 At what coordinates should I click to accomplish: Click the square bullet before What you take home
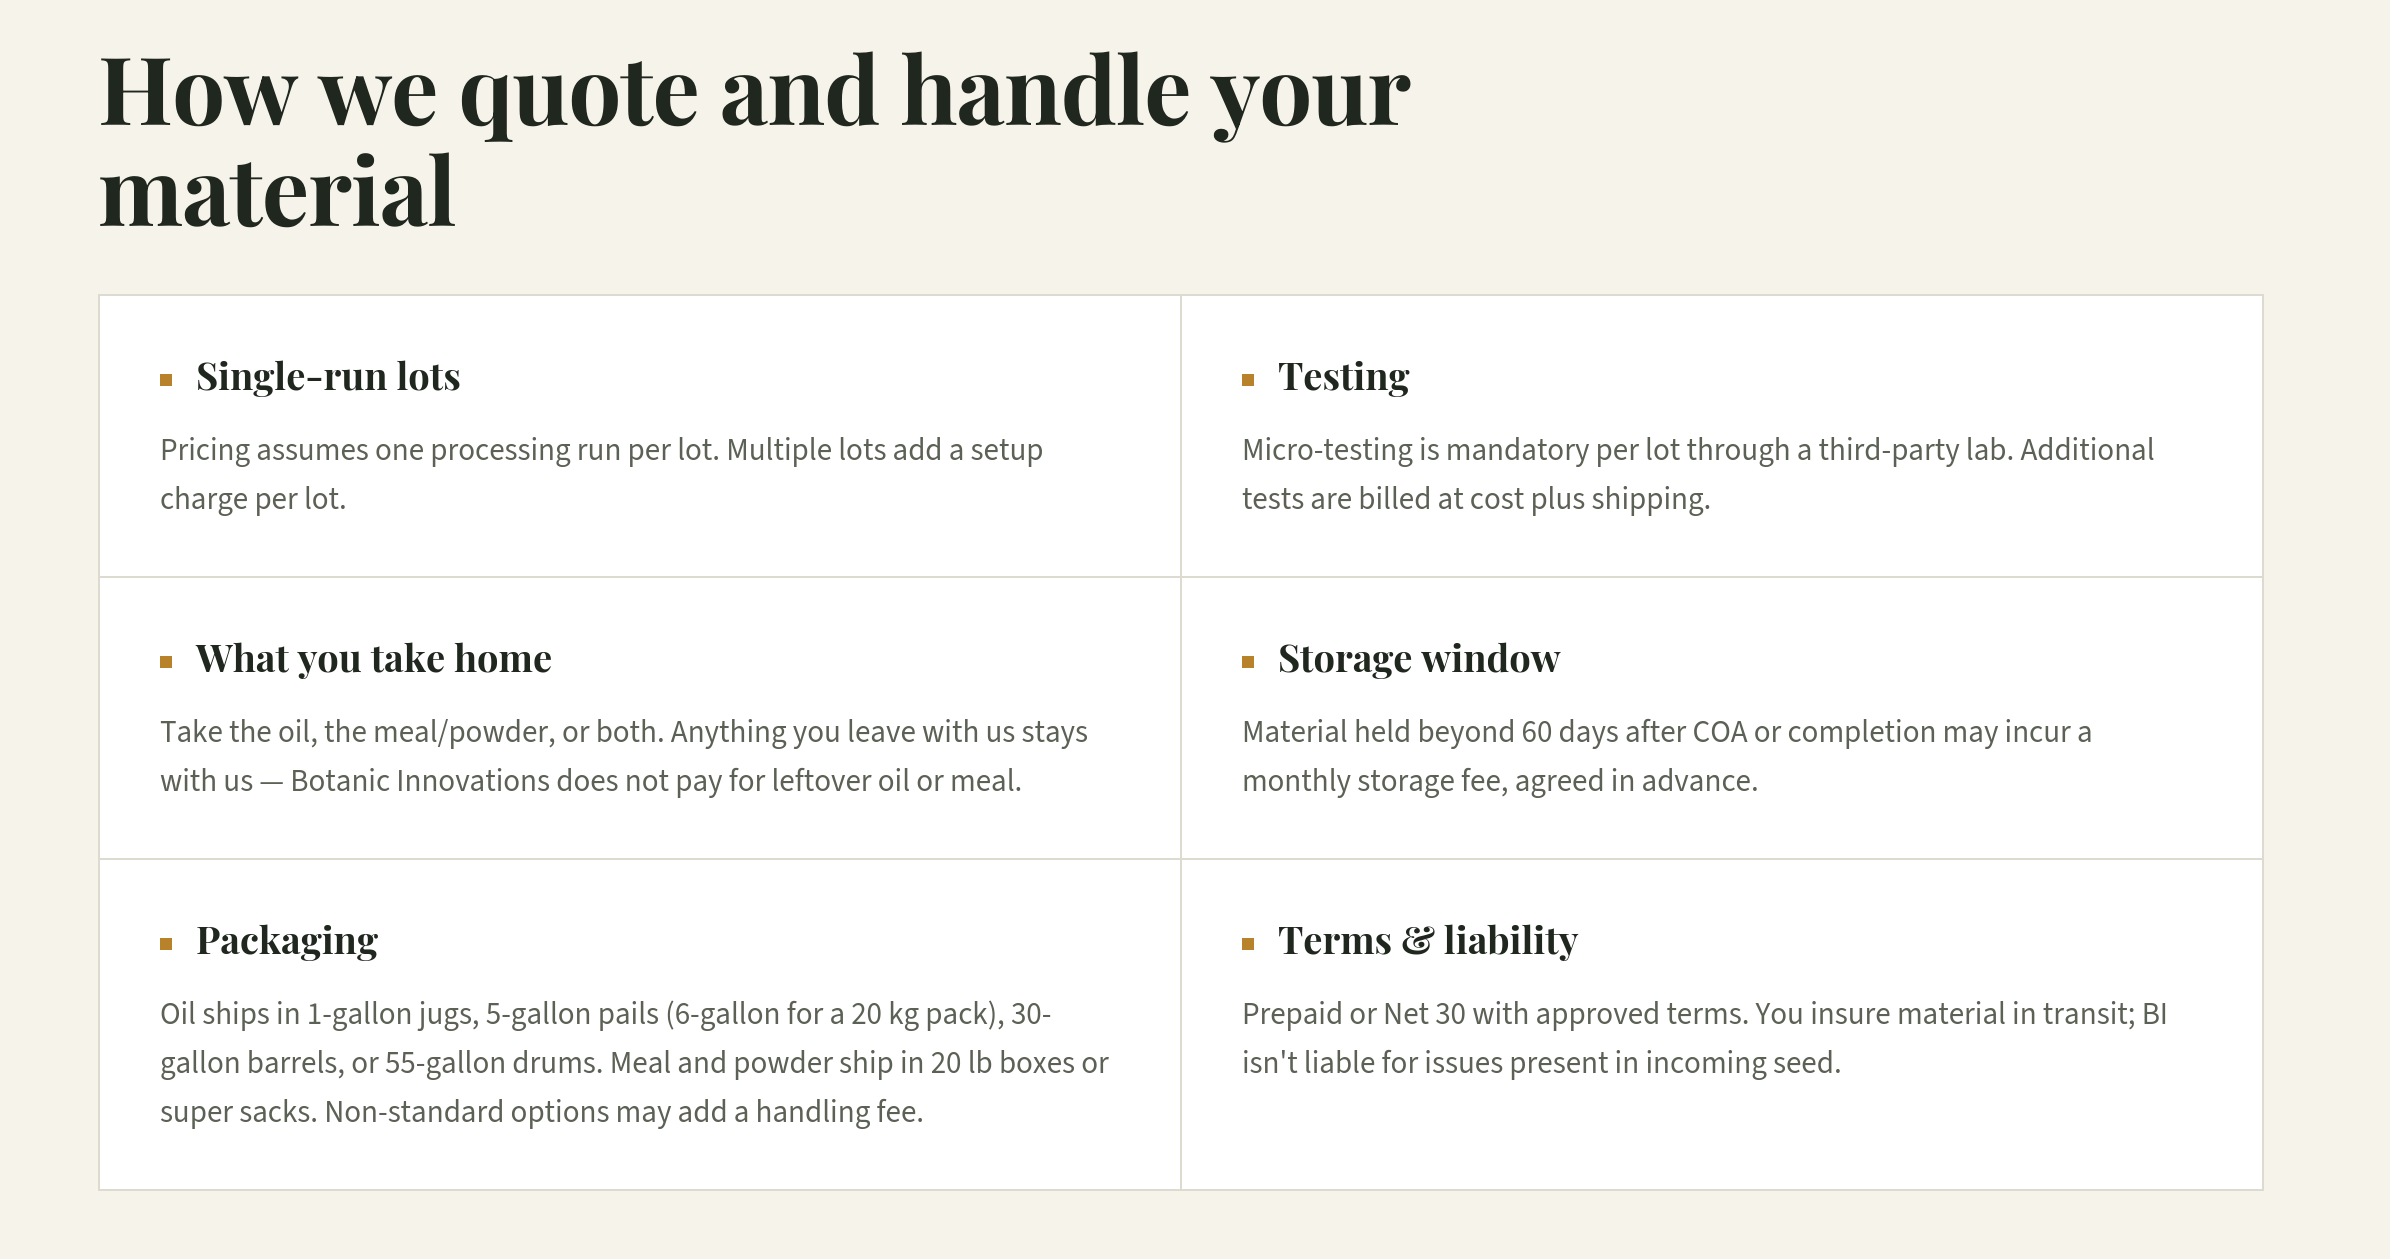(166, 662)
